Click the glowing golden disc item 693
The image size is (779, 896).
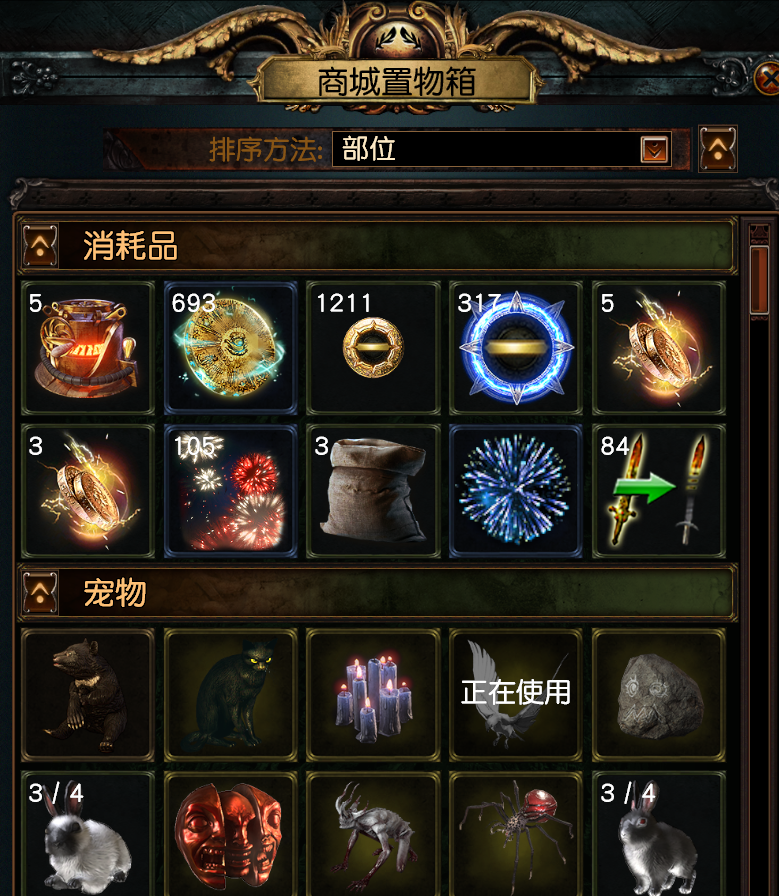[x=230, y=347]
